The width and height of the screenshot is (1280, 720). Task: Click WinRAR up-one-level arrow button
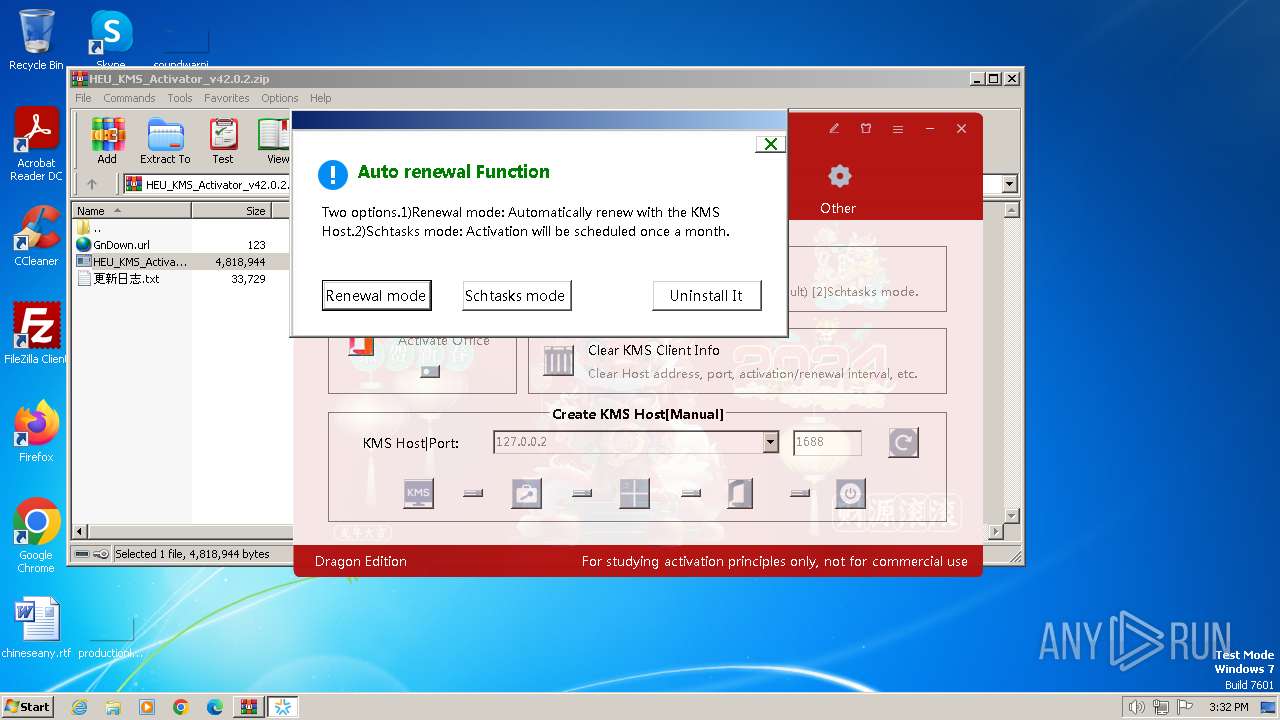[92, 184]
